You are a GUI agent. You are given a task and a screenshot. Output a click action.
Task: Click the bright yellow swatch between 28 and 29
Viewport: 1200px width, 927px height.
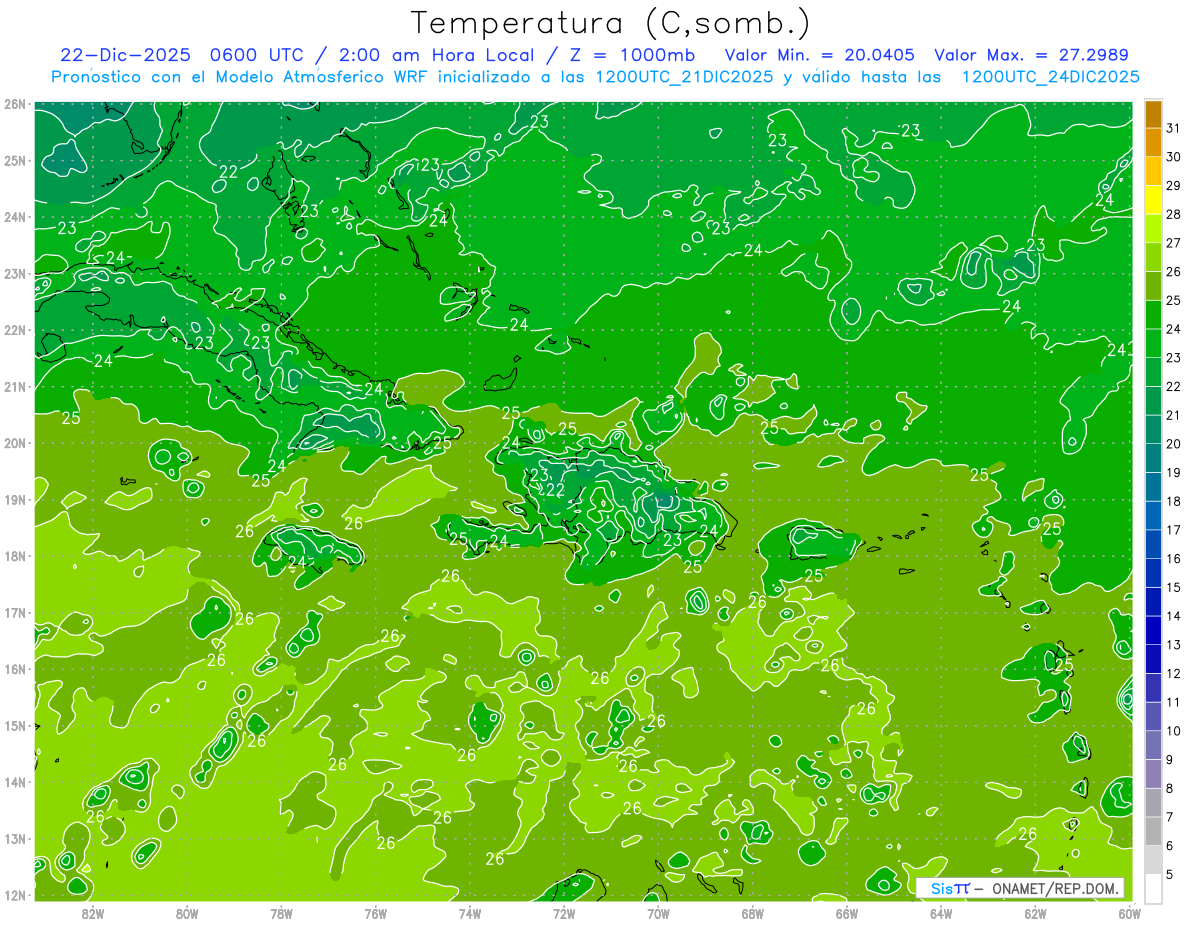[x=1153, y=200]
